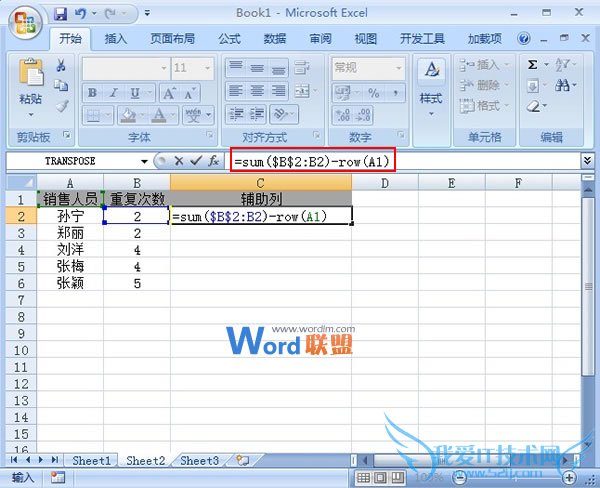Select cell containing 张颖
Image resolution: width=600 pixels, height=488 pixels.
[x=70, y=283]
